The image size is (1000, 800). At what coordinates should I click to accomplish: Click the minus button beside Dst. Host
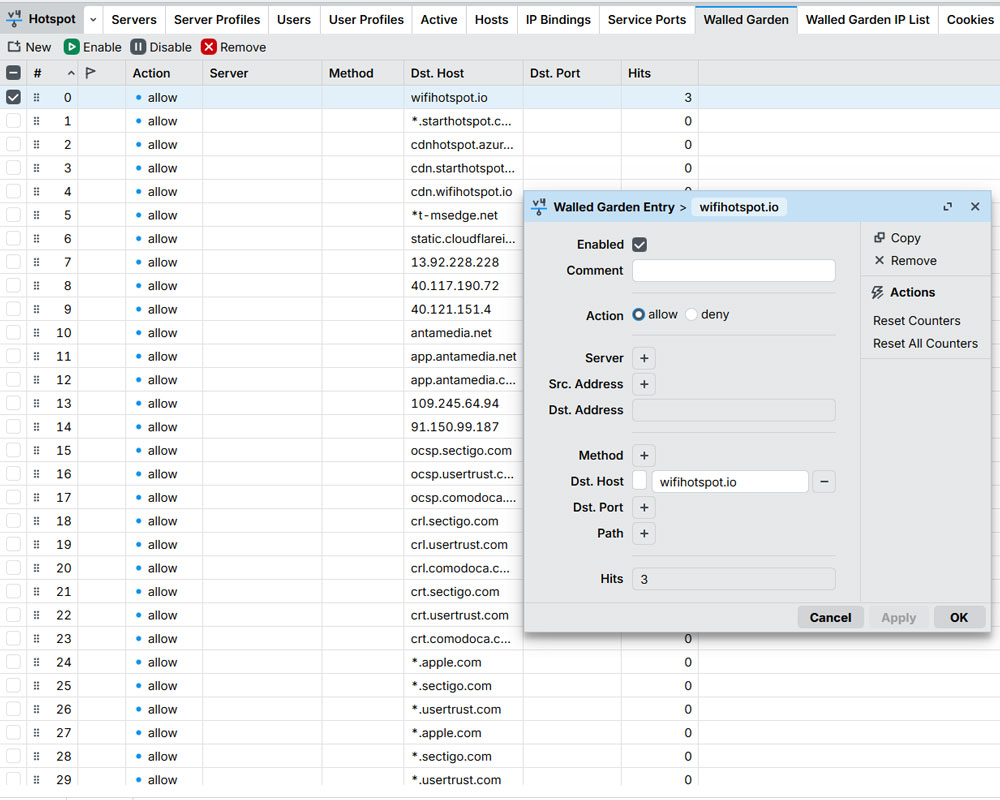[824, 482]
